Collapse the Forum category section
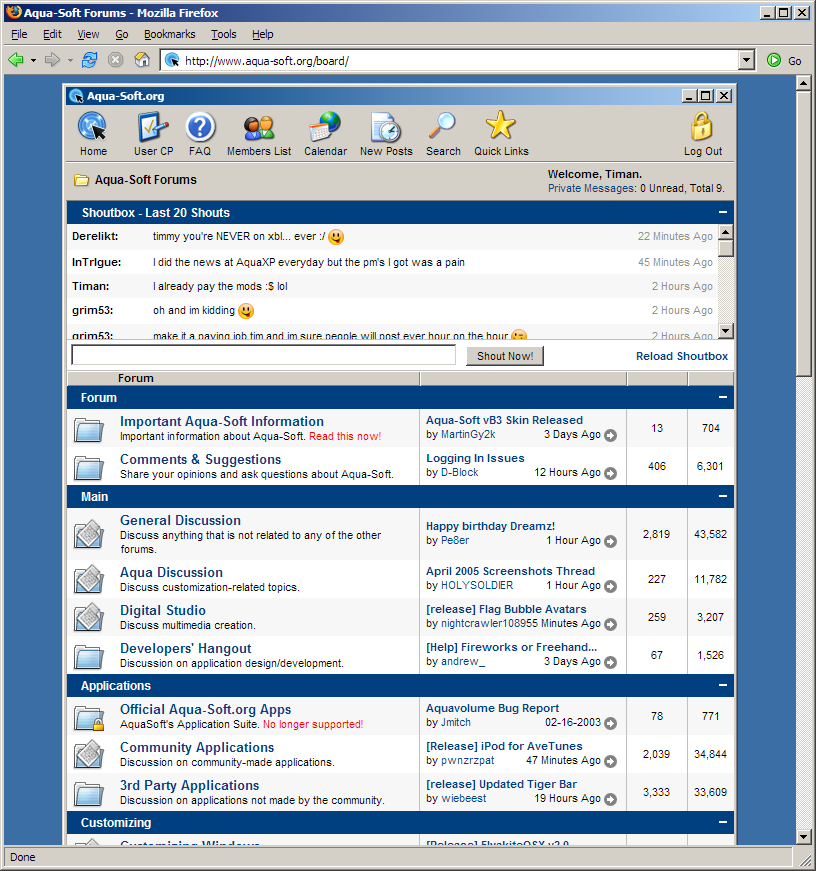Image resolution: width=816 pixels, height=871 pixels. coord(723,397)
